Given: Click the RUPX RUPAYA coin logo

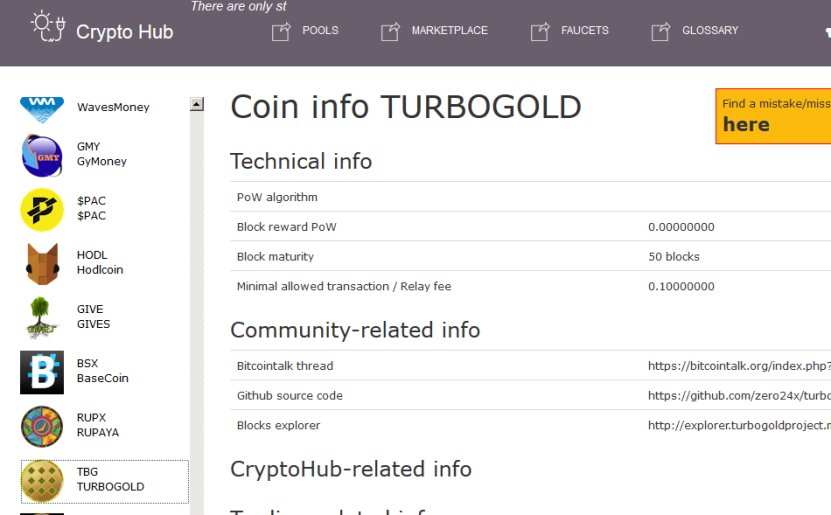Looking at the screenshot, I should (x=42, y=427).
